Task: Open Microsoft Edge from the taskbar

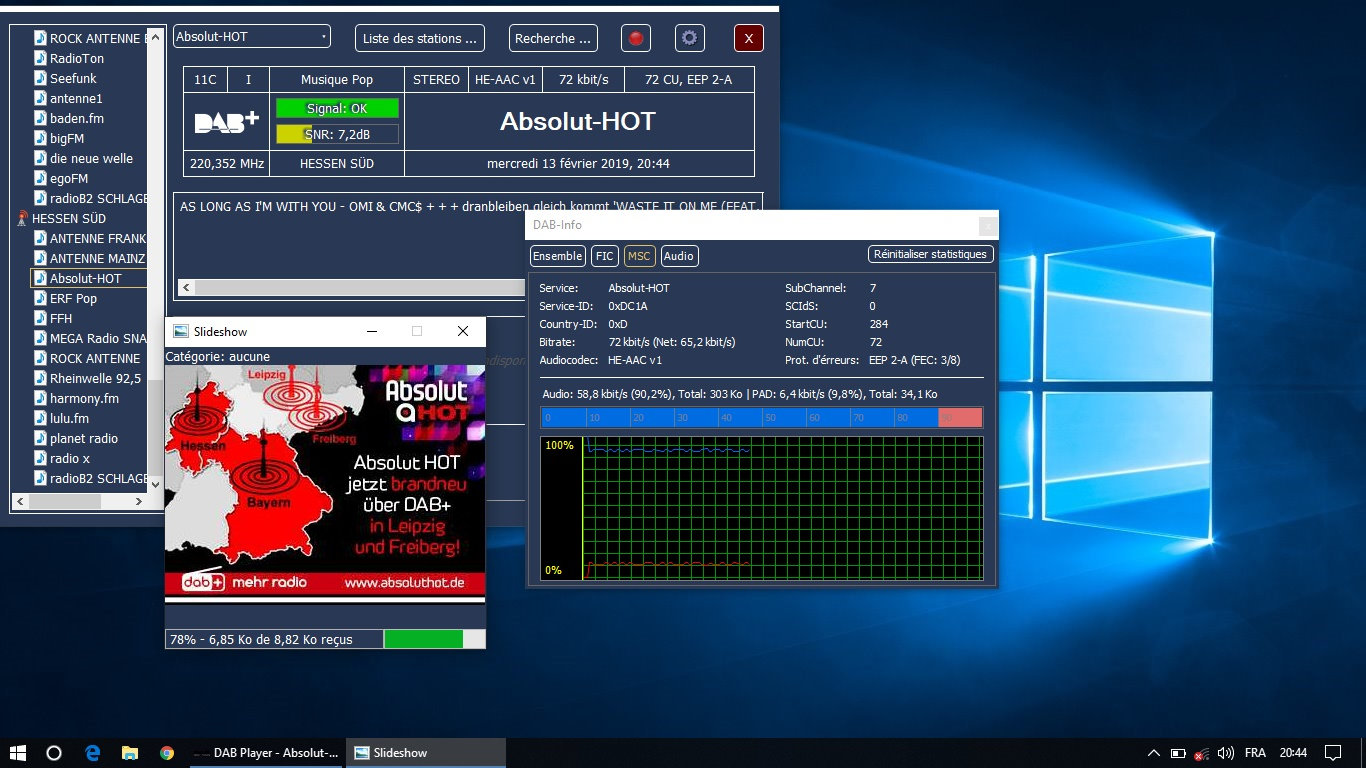Action: pyautogui.click(x=92, y=753)
